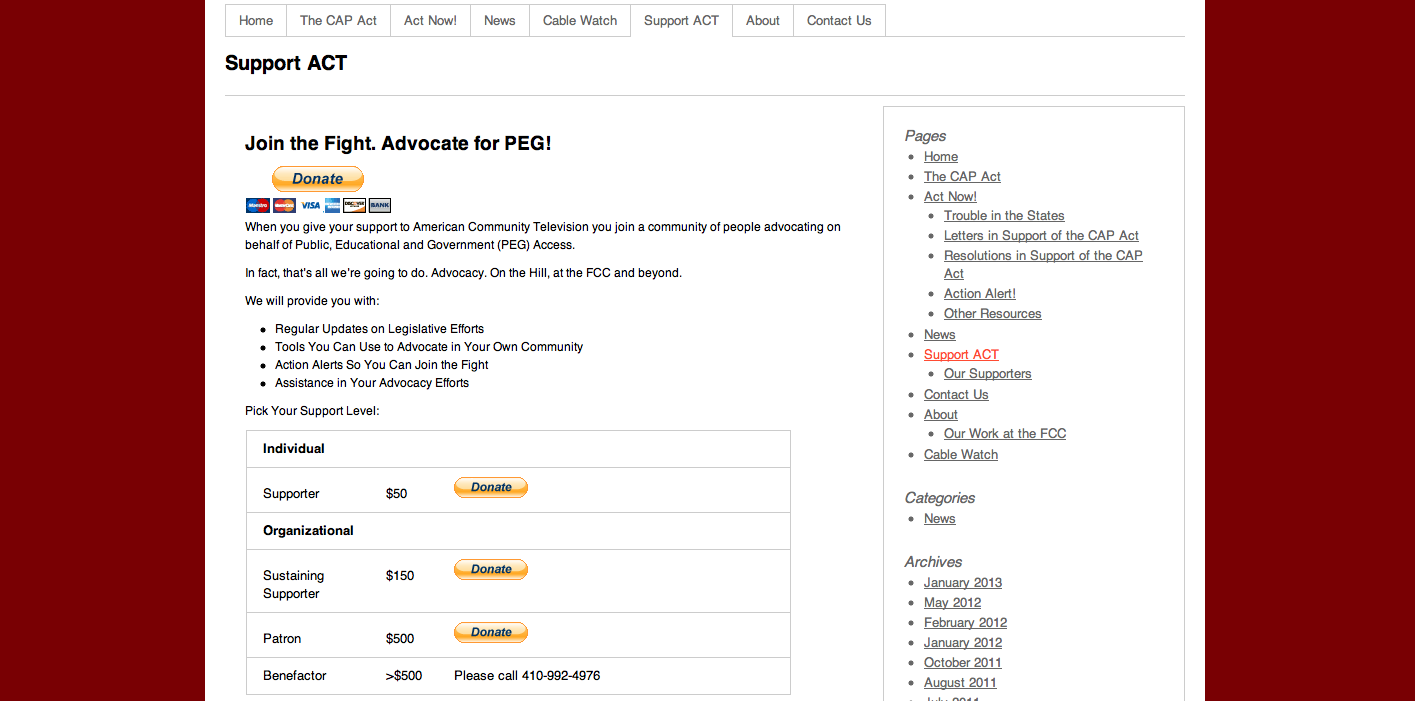
Task: Click the large Donate button under the heading
Action: [318, 179]
